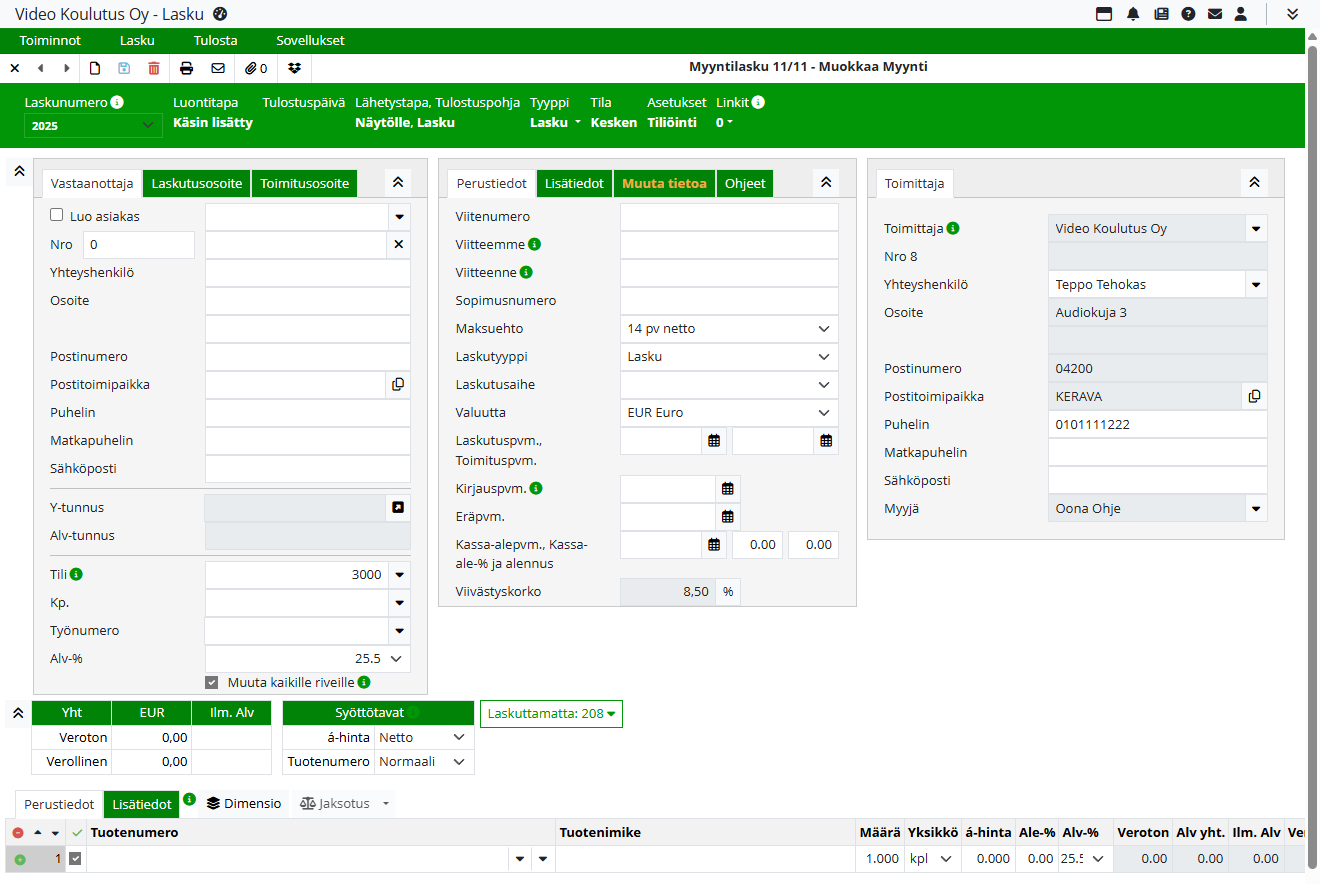Image resolution: width=1320 pixels, height=884 pixels.
Task: Click the Tiliöinti settings link
Action: 670,123
